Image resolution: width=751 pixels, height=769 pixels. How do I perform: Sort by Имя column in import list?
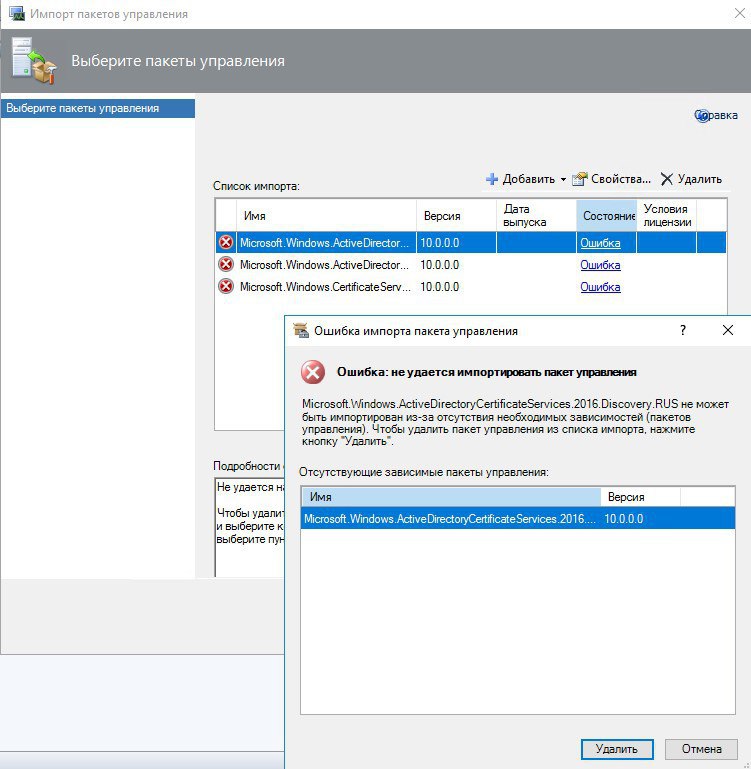point(326,216)
